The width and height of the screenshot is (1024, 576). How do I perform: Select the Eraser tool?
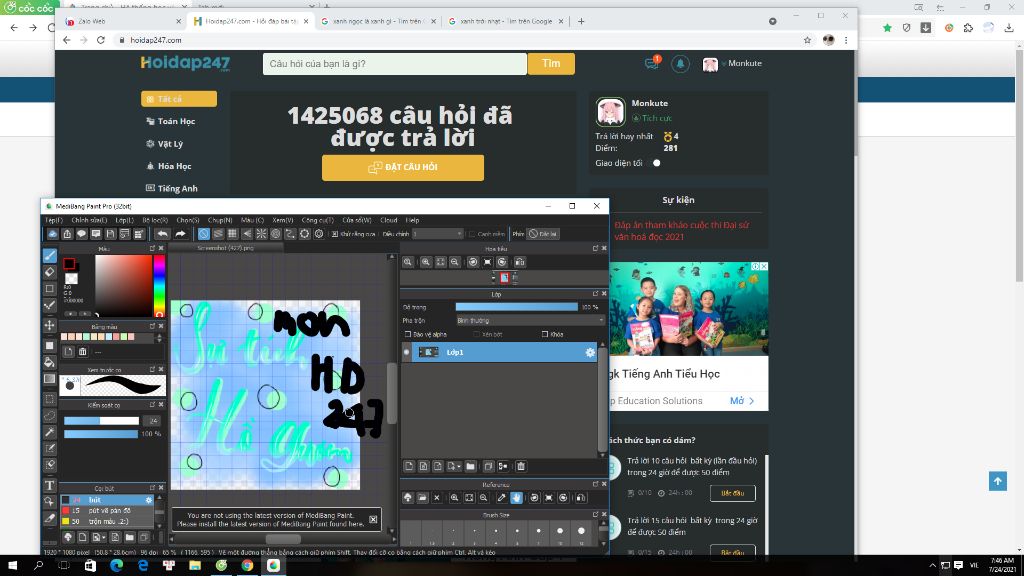tap(49, 269)
